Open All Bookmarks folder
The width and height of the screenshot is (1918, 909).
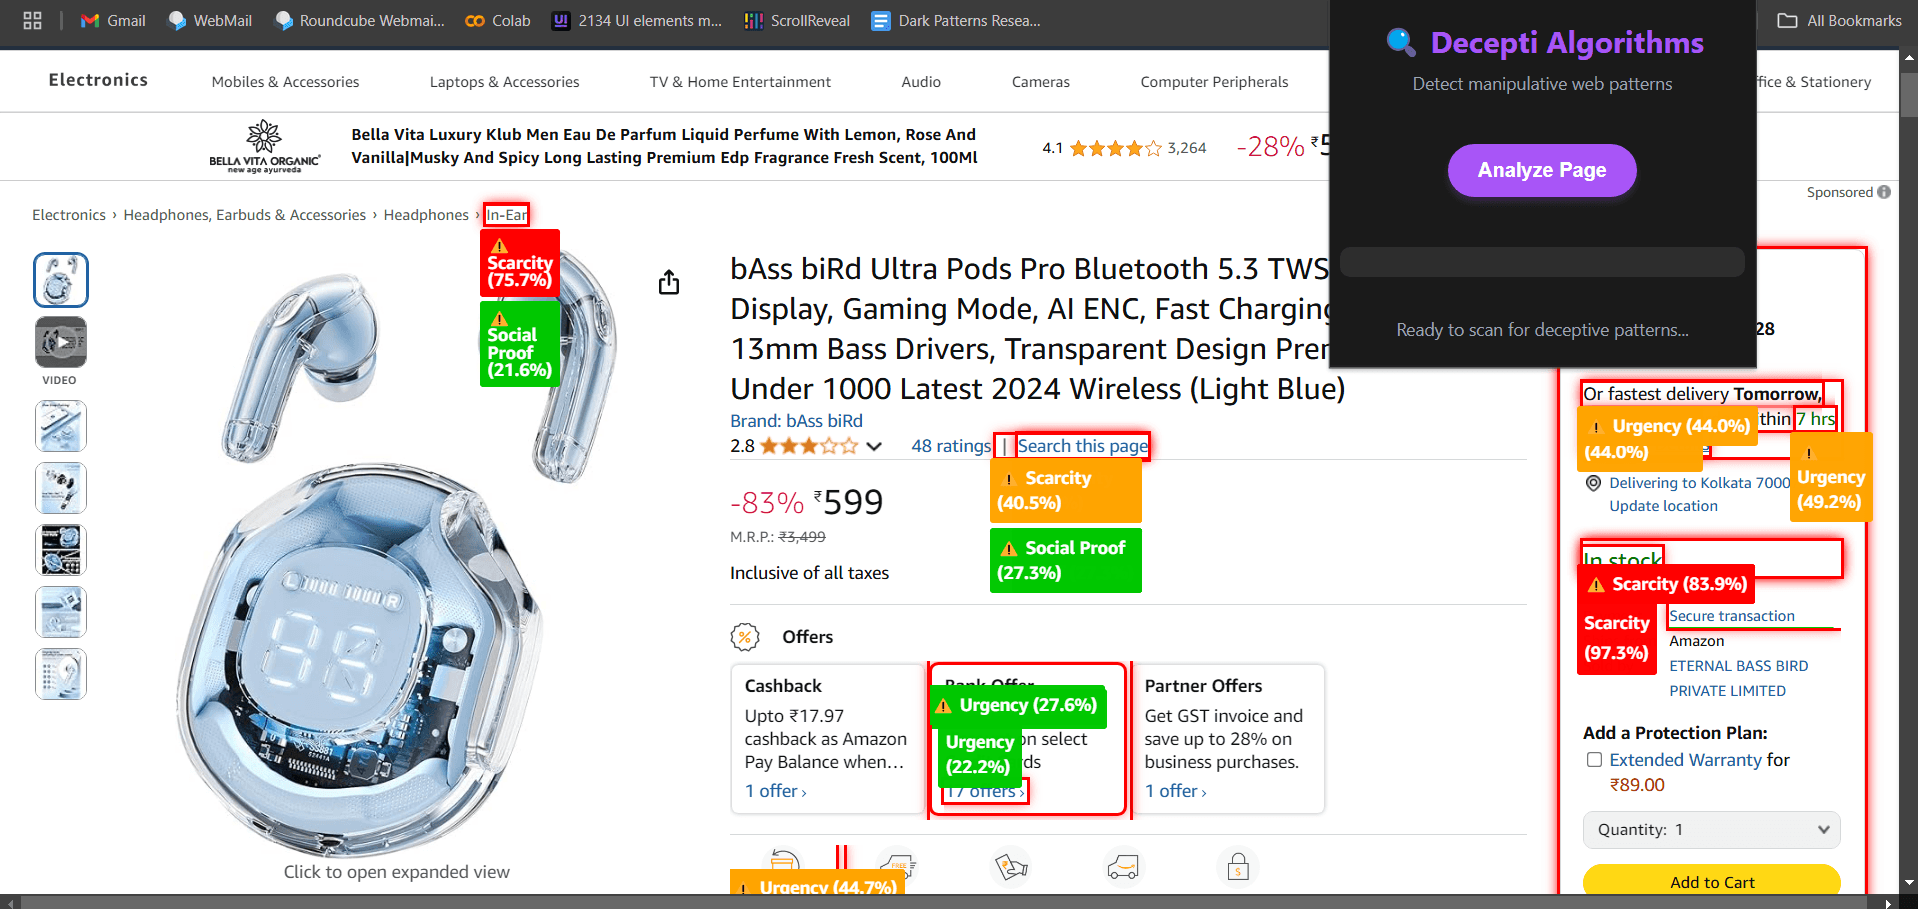(x=1840, y=20)
